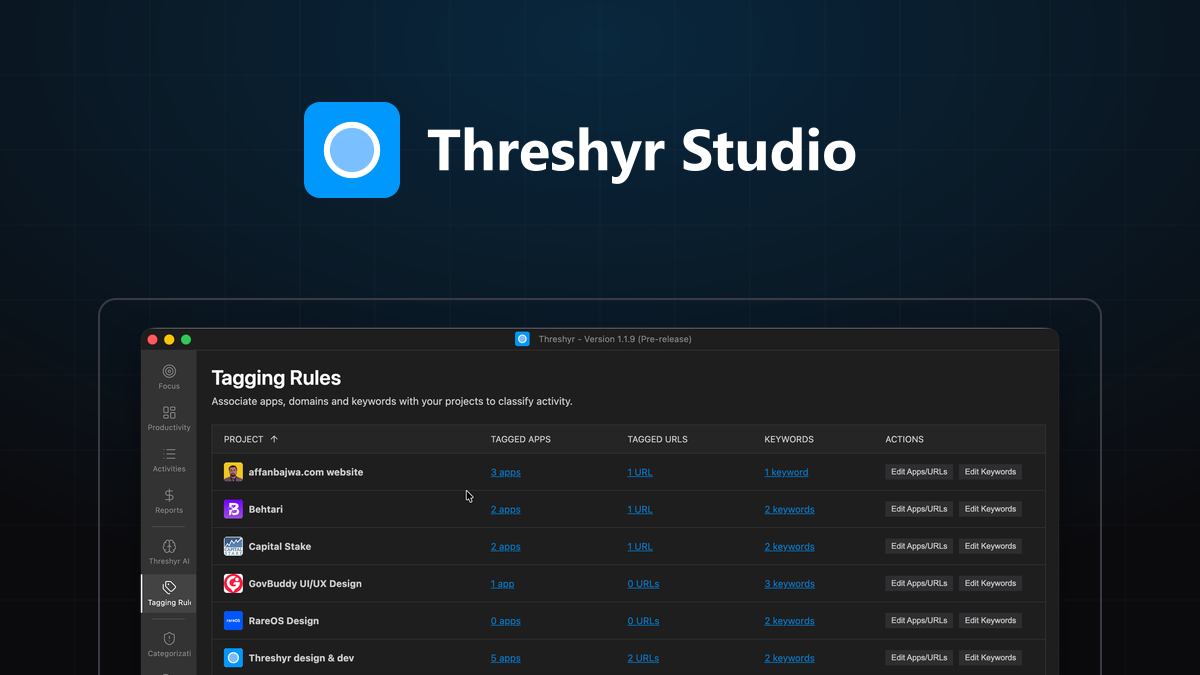Edit Keywords for Behtari project
Screen dimensions: 1200x675
[x=990, y=509]
